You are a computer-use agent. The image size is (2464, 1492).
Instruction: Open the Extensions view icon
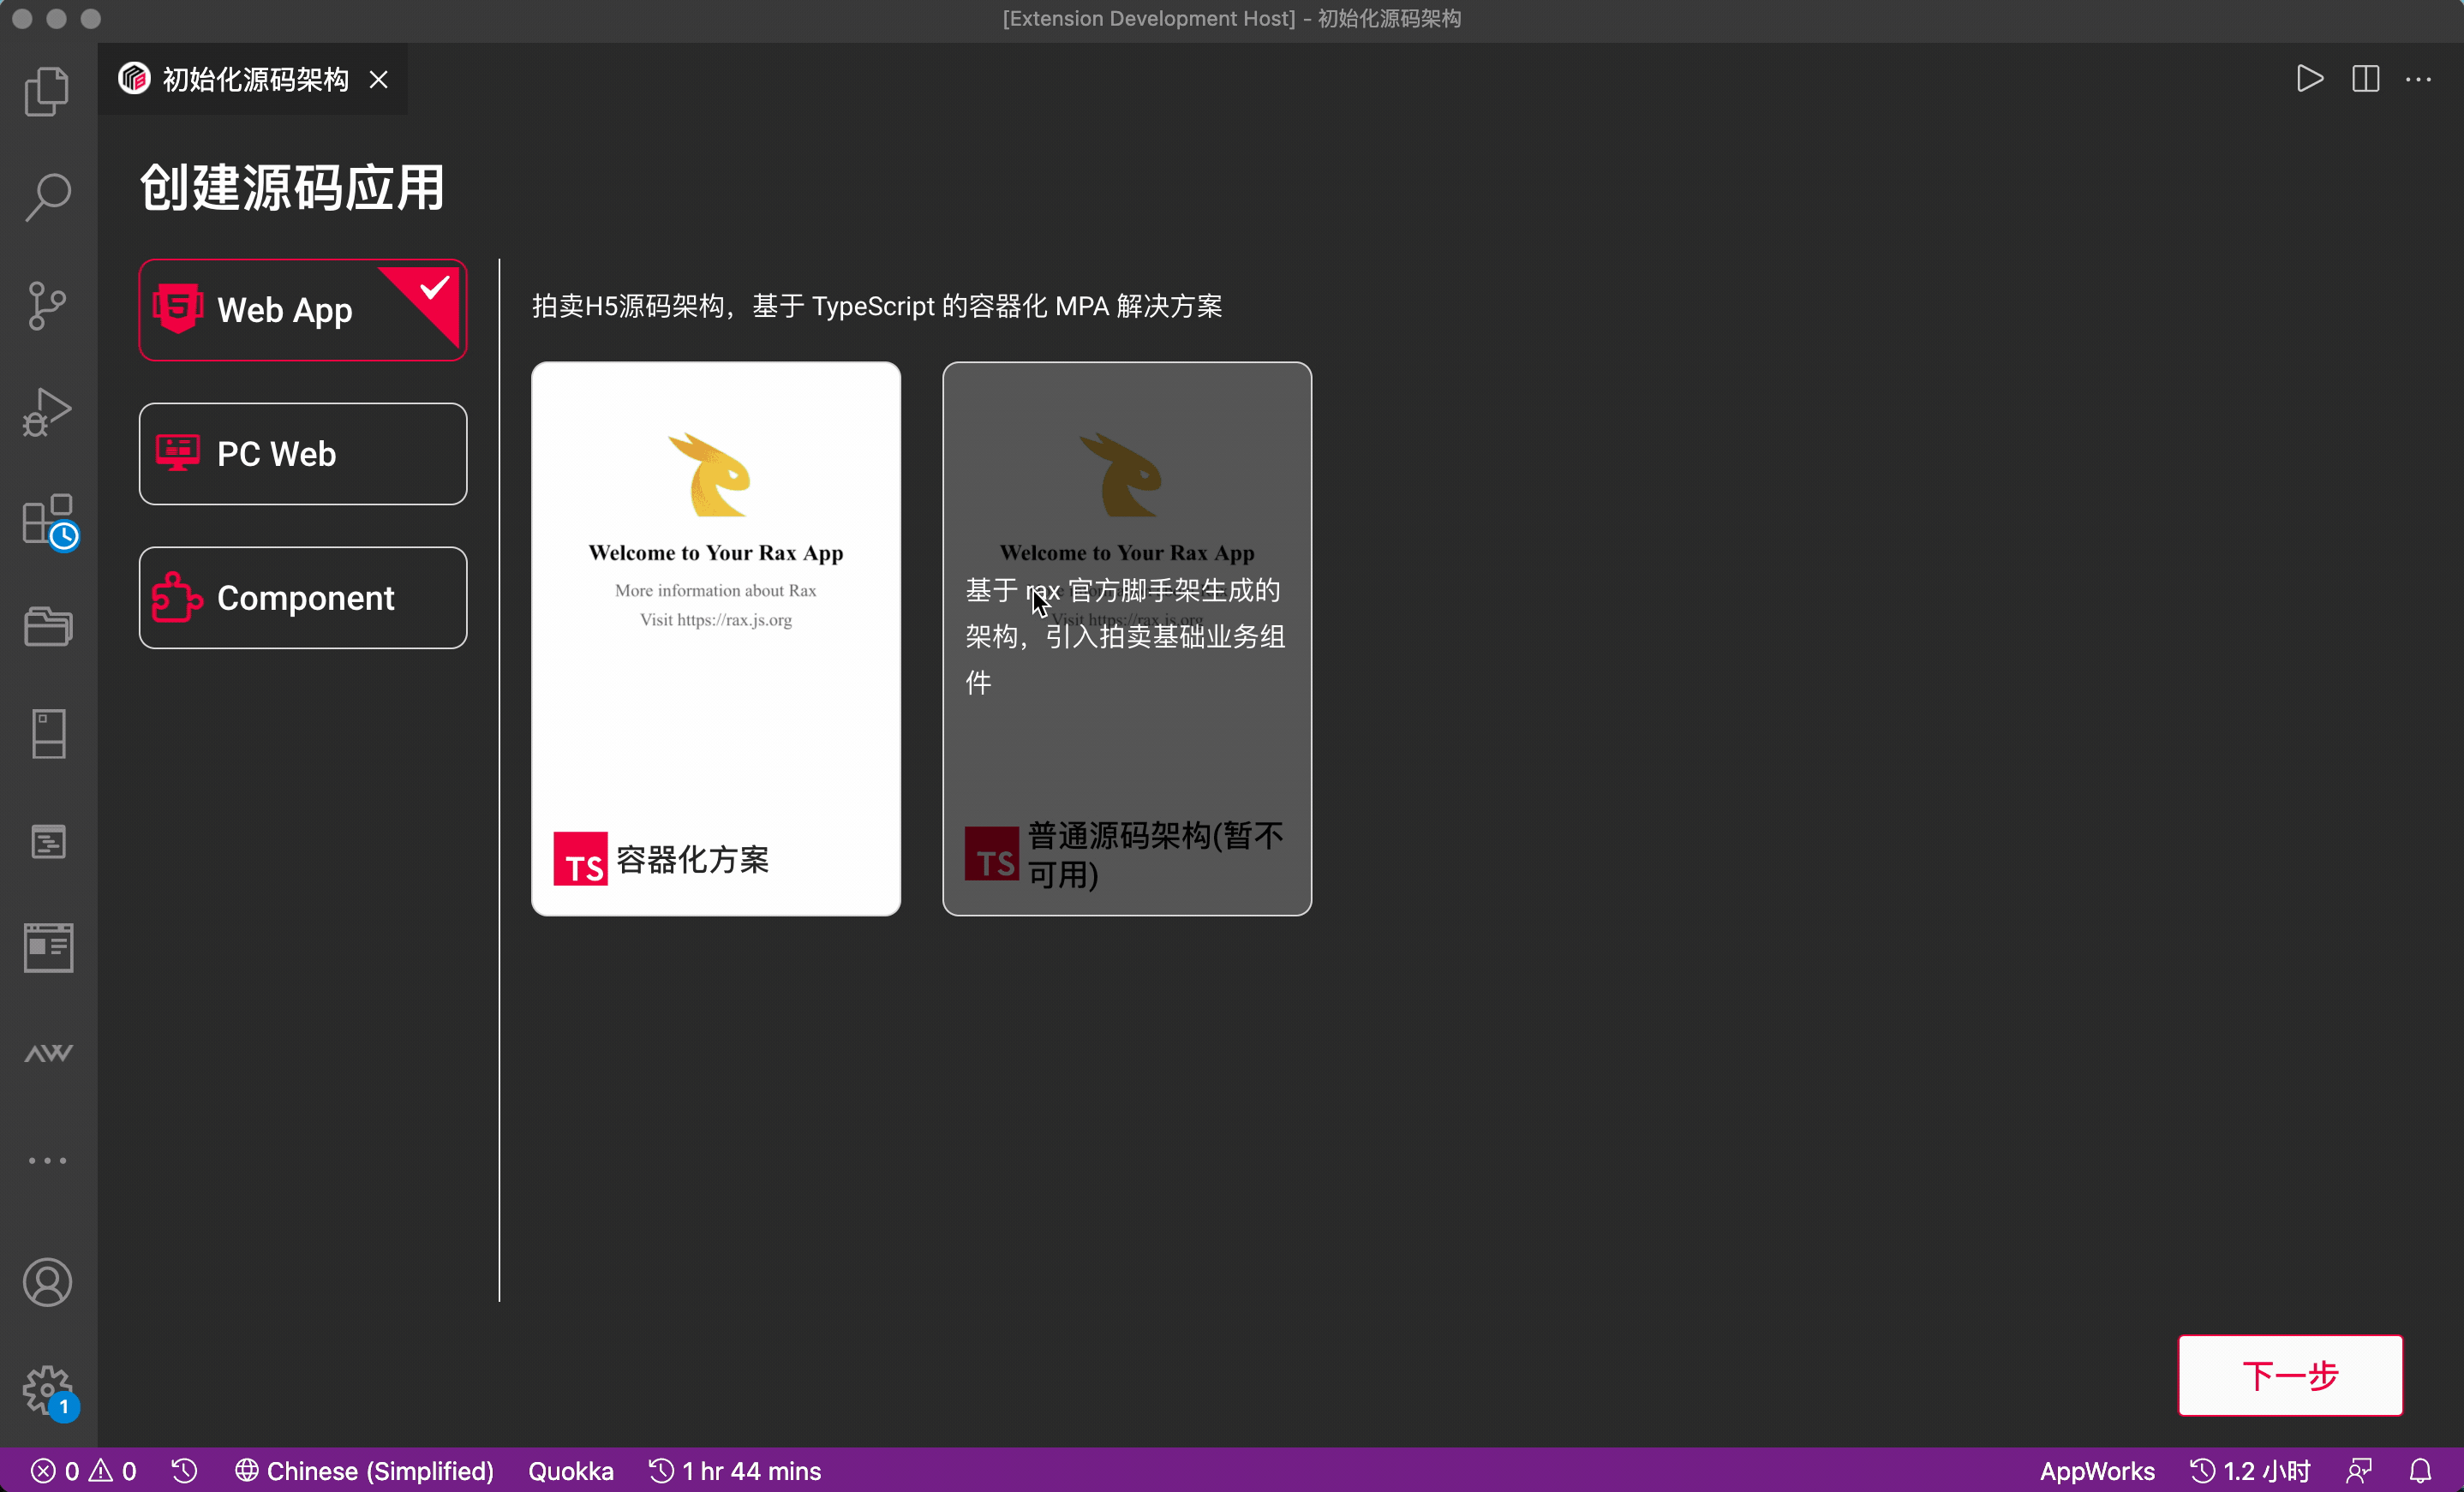[48, 520]
